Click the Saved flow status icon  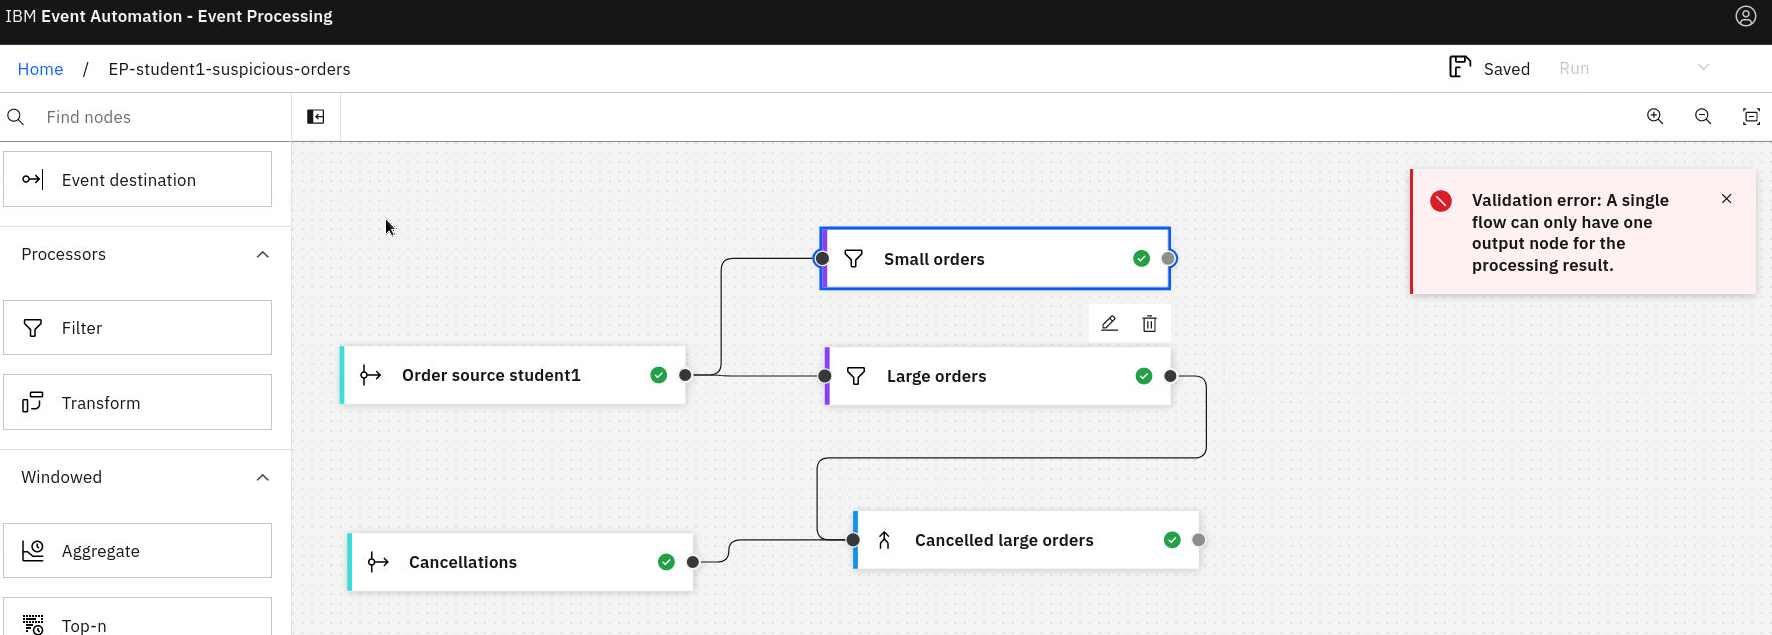(1460, 68)
